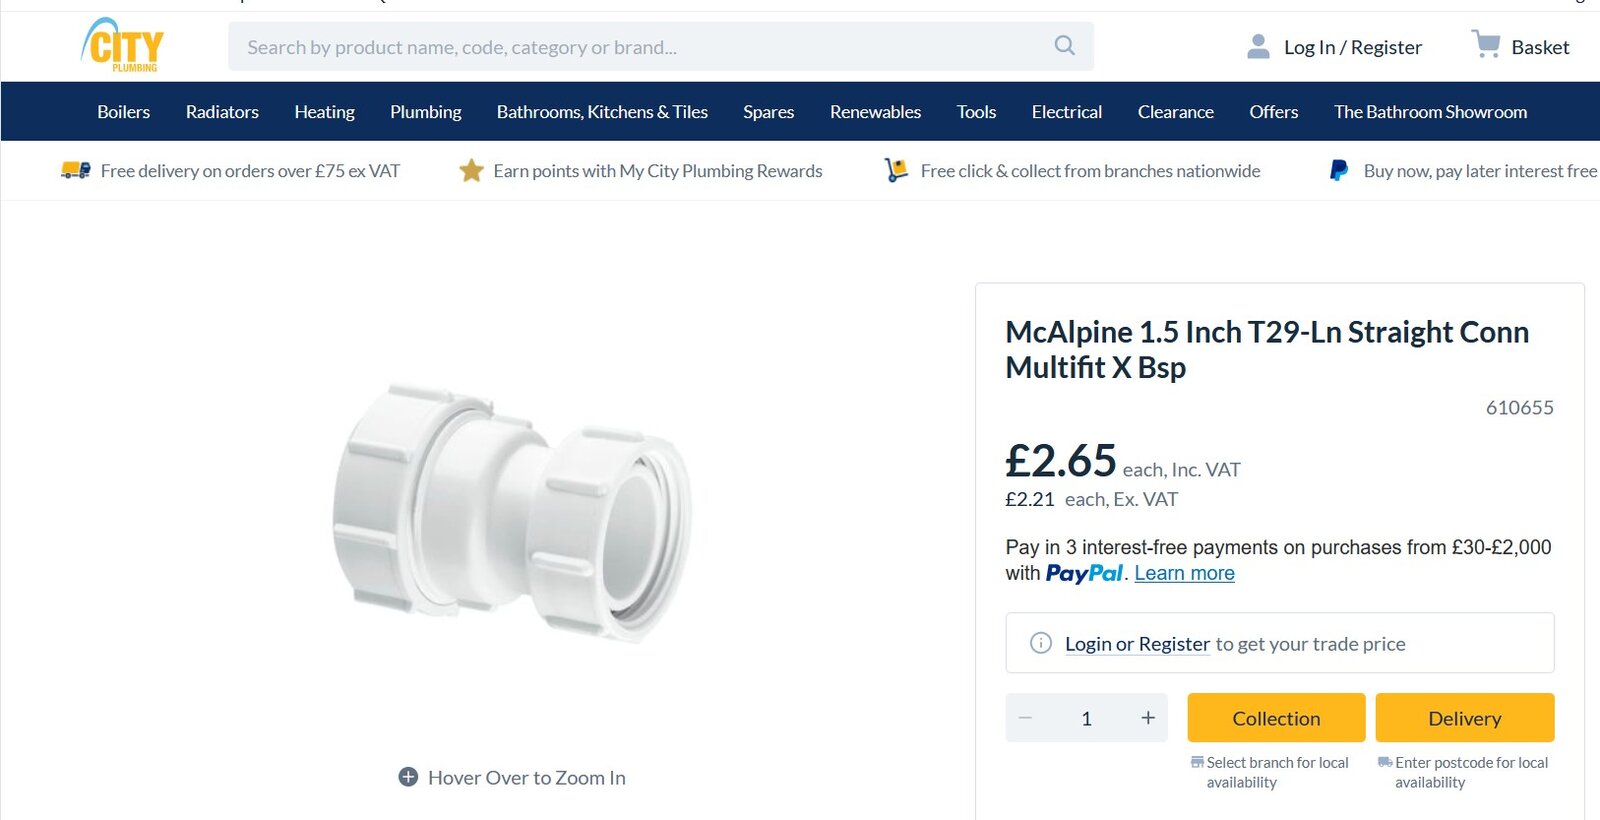Follow the PayPal Learn more link
The height and width of the screenshot is (820, 1600).
(x=1184, y=574)
